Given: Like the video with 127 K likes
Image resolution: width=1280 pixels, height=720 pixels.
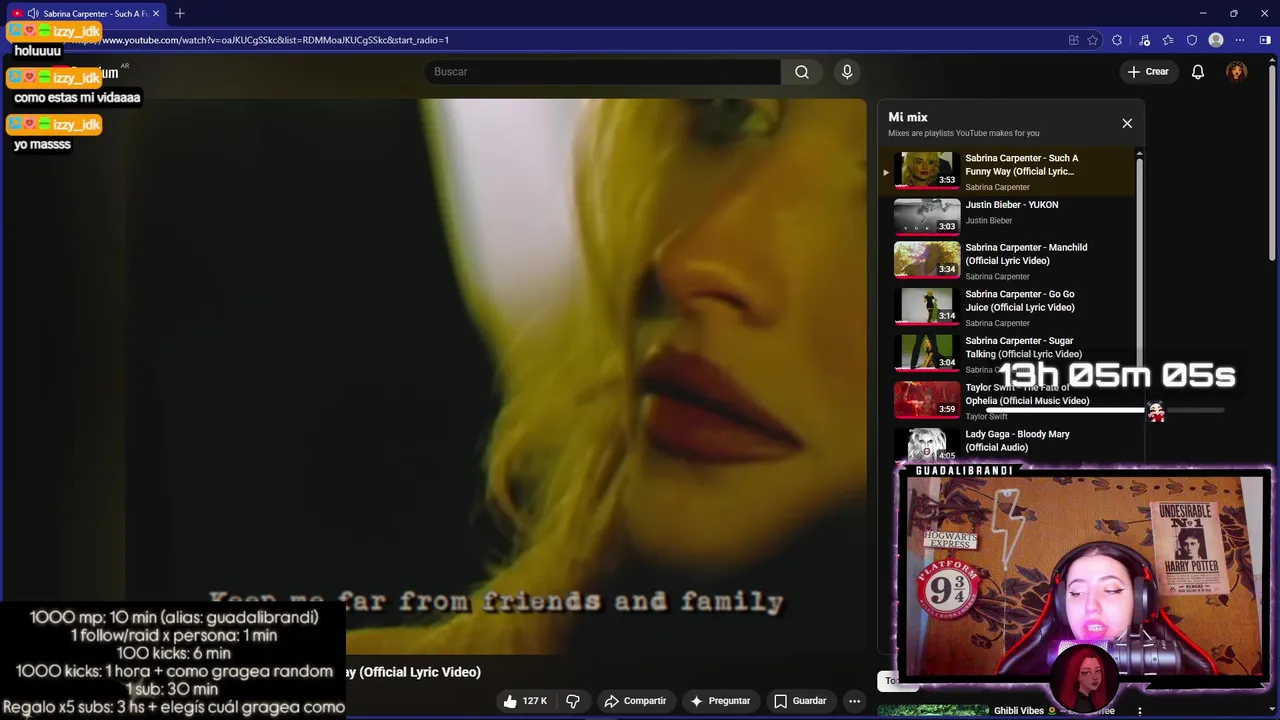Looking at the screenshot, I should coord(525,701).
